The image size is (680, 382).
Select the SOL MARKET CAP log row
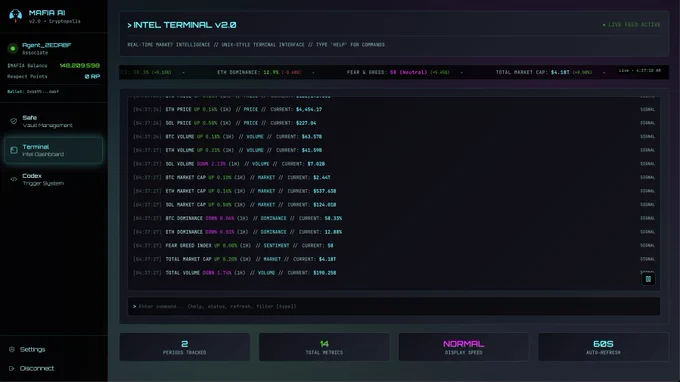394,205
